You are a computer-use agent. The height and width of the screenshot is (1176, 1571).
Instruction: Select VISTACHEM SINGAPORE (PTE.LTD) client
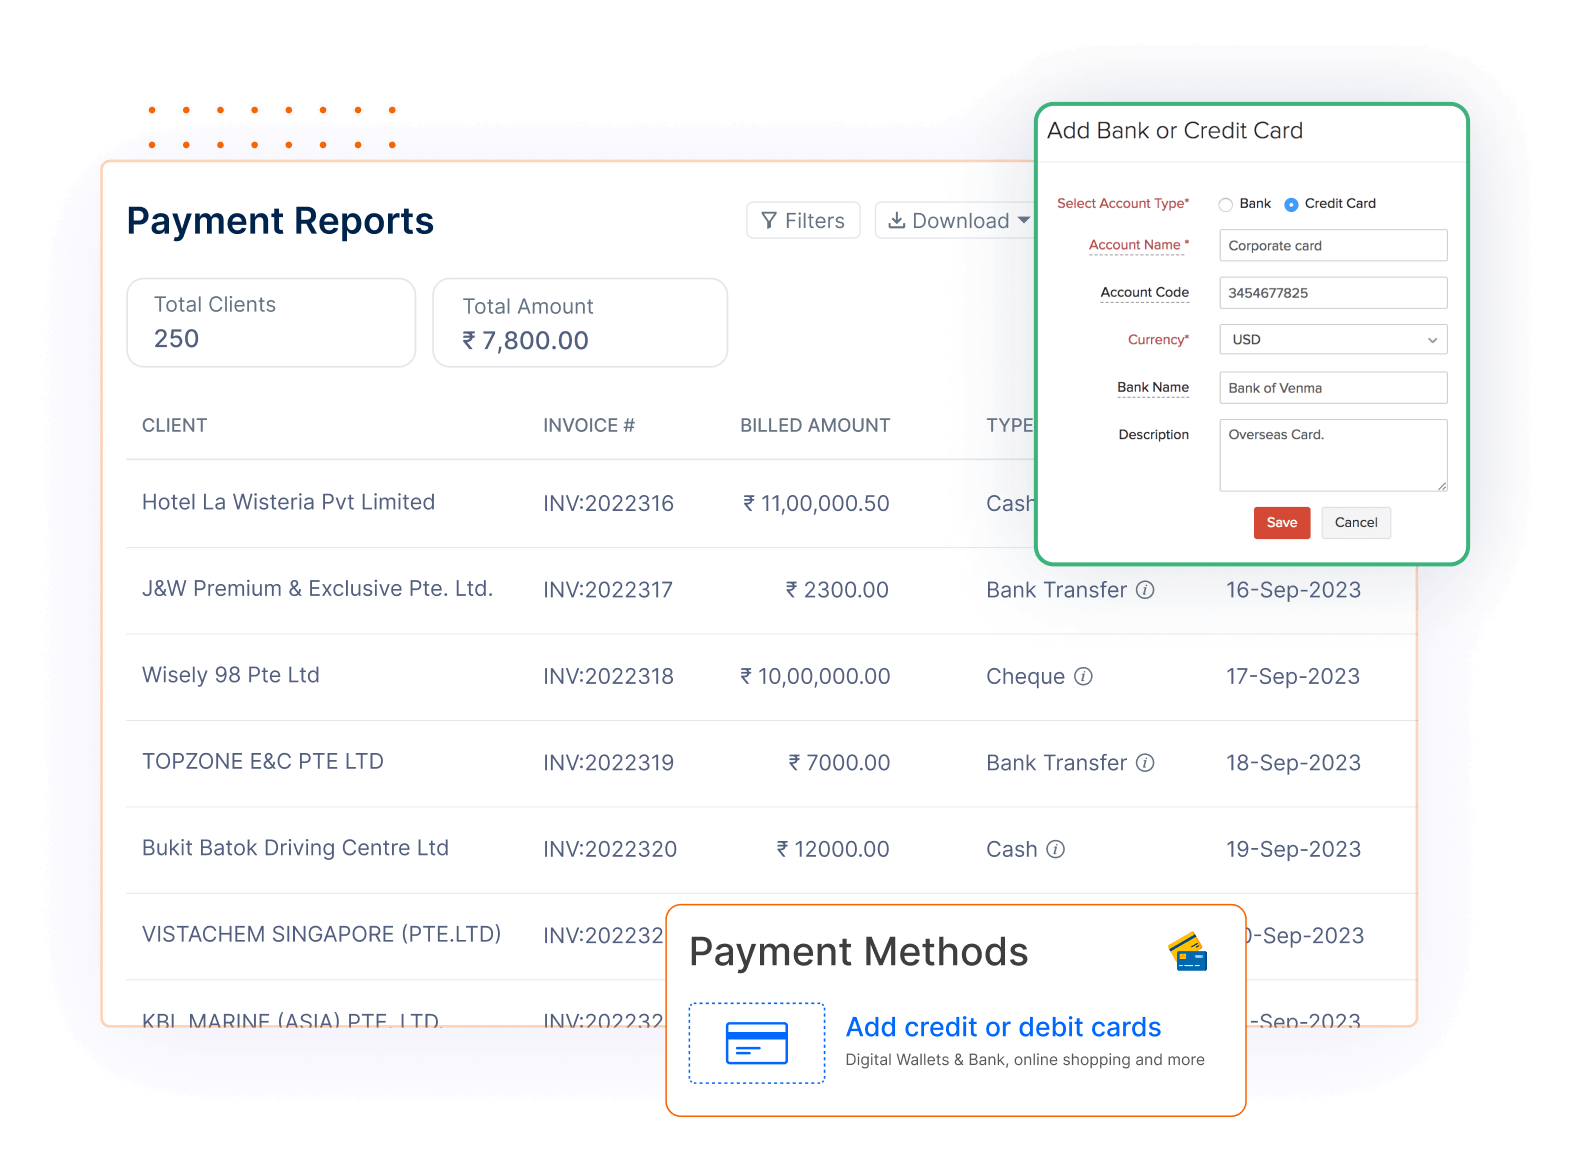[x=322, y=934]
